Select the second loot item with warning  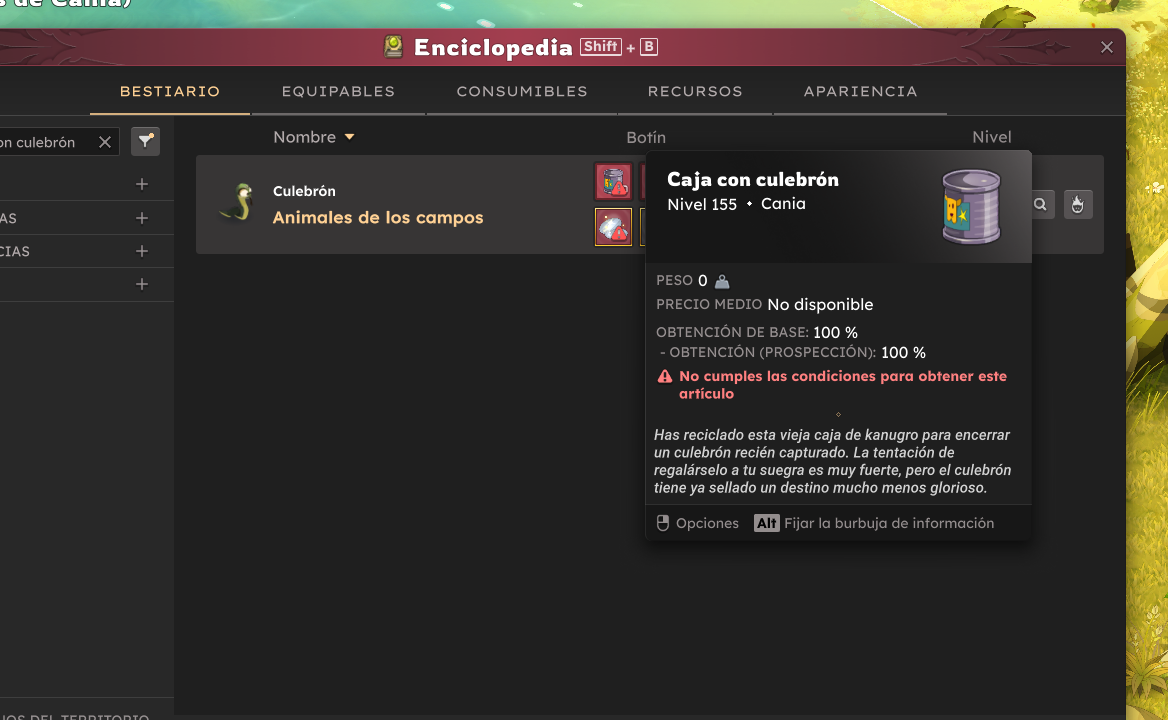point(613,226)
